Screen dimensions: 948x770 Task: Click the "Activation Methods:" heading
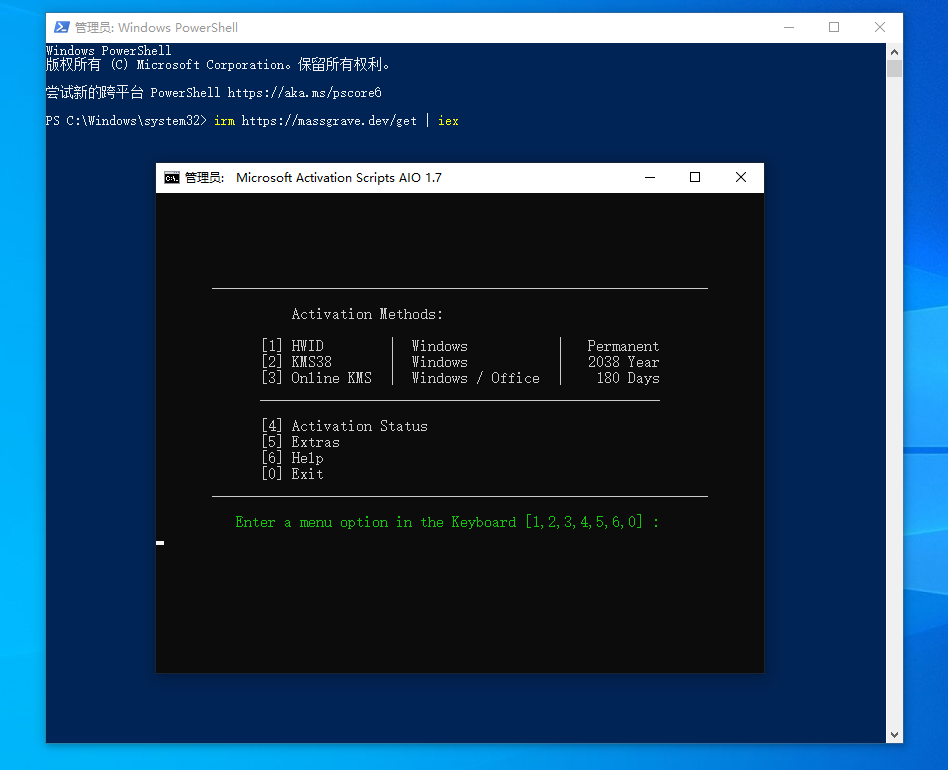pos(367,314)
